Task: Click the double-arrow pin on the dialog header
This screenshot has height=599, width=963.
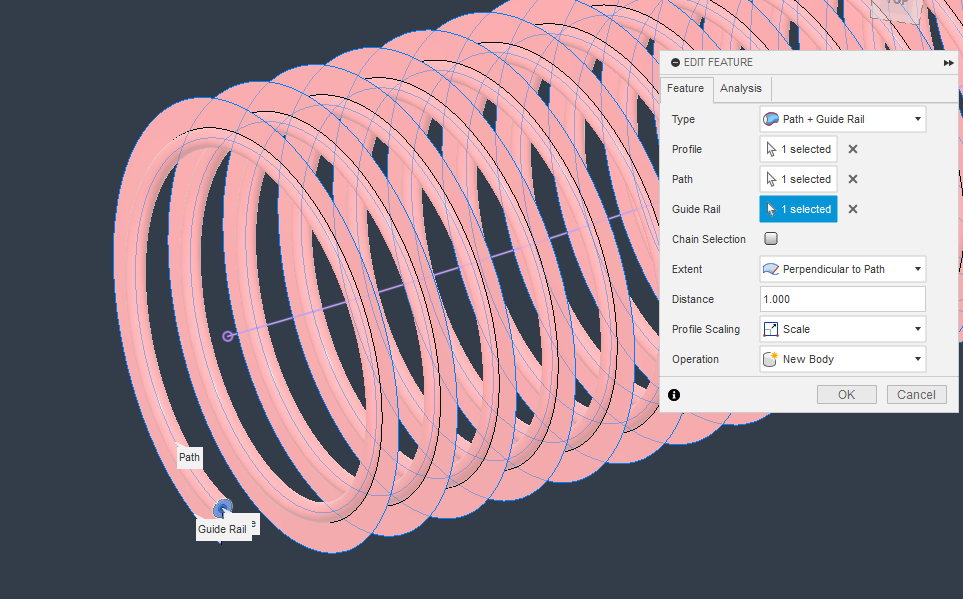Action: [948, 62]
